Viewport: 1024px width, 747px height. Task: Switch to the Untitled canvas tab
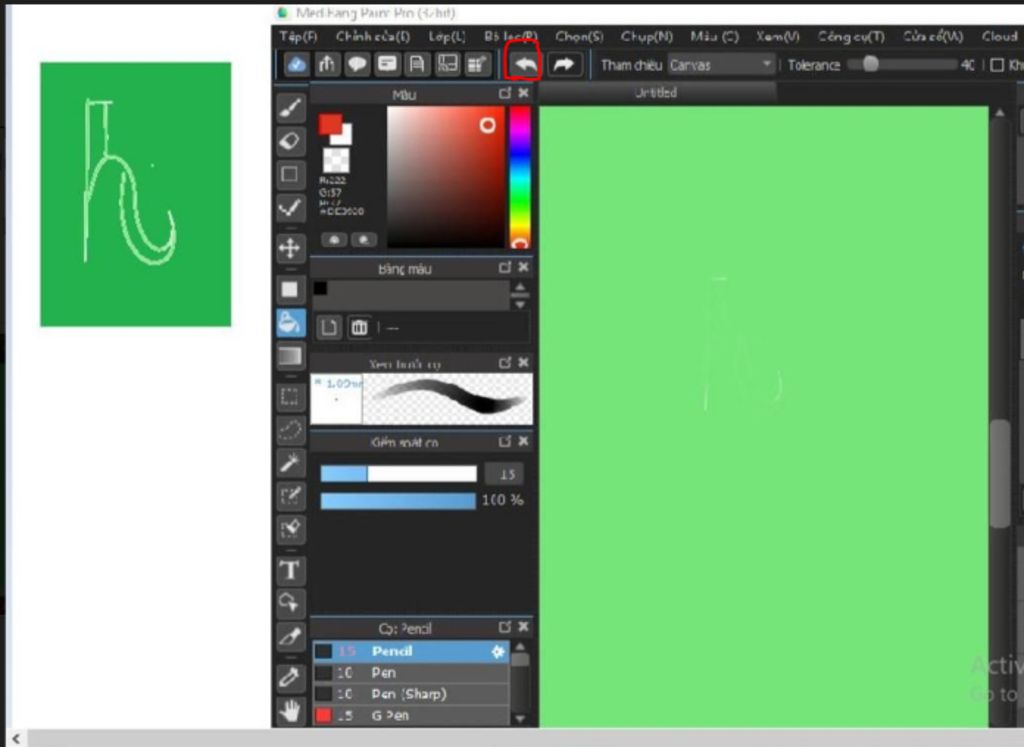(x=657, y=93)
